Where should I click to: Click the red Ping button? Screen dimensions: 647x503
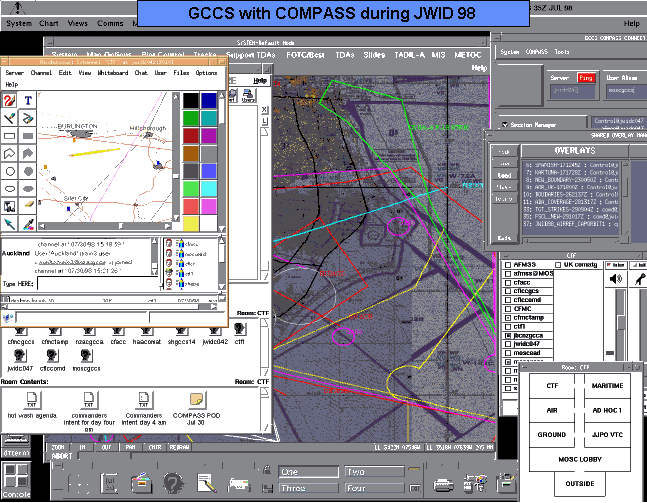(x=586, y=78)
